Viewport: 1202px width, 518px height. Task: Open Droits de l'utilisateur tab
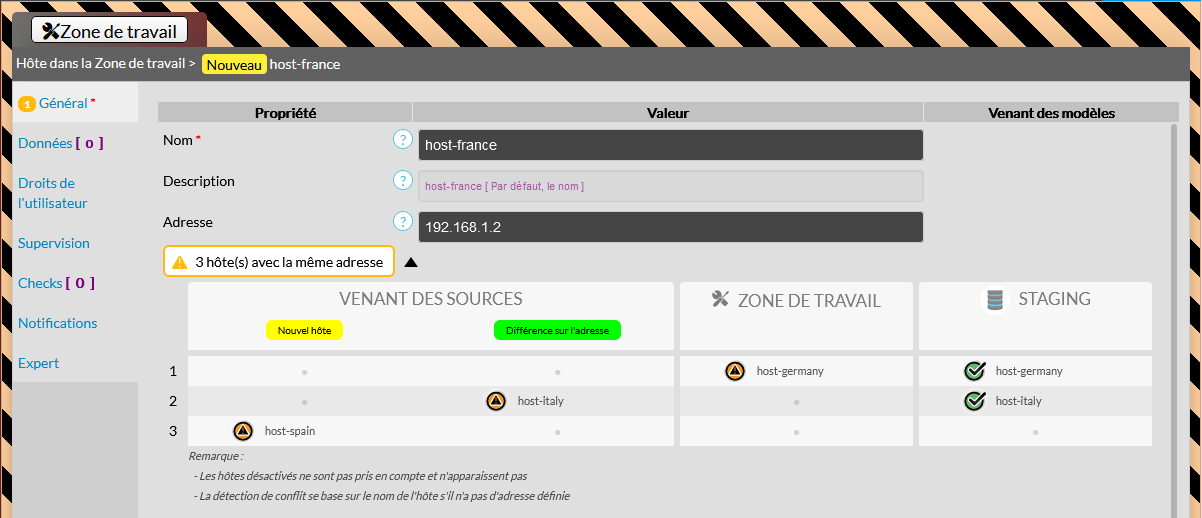click(x=53, y=193)
